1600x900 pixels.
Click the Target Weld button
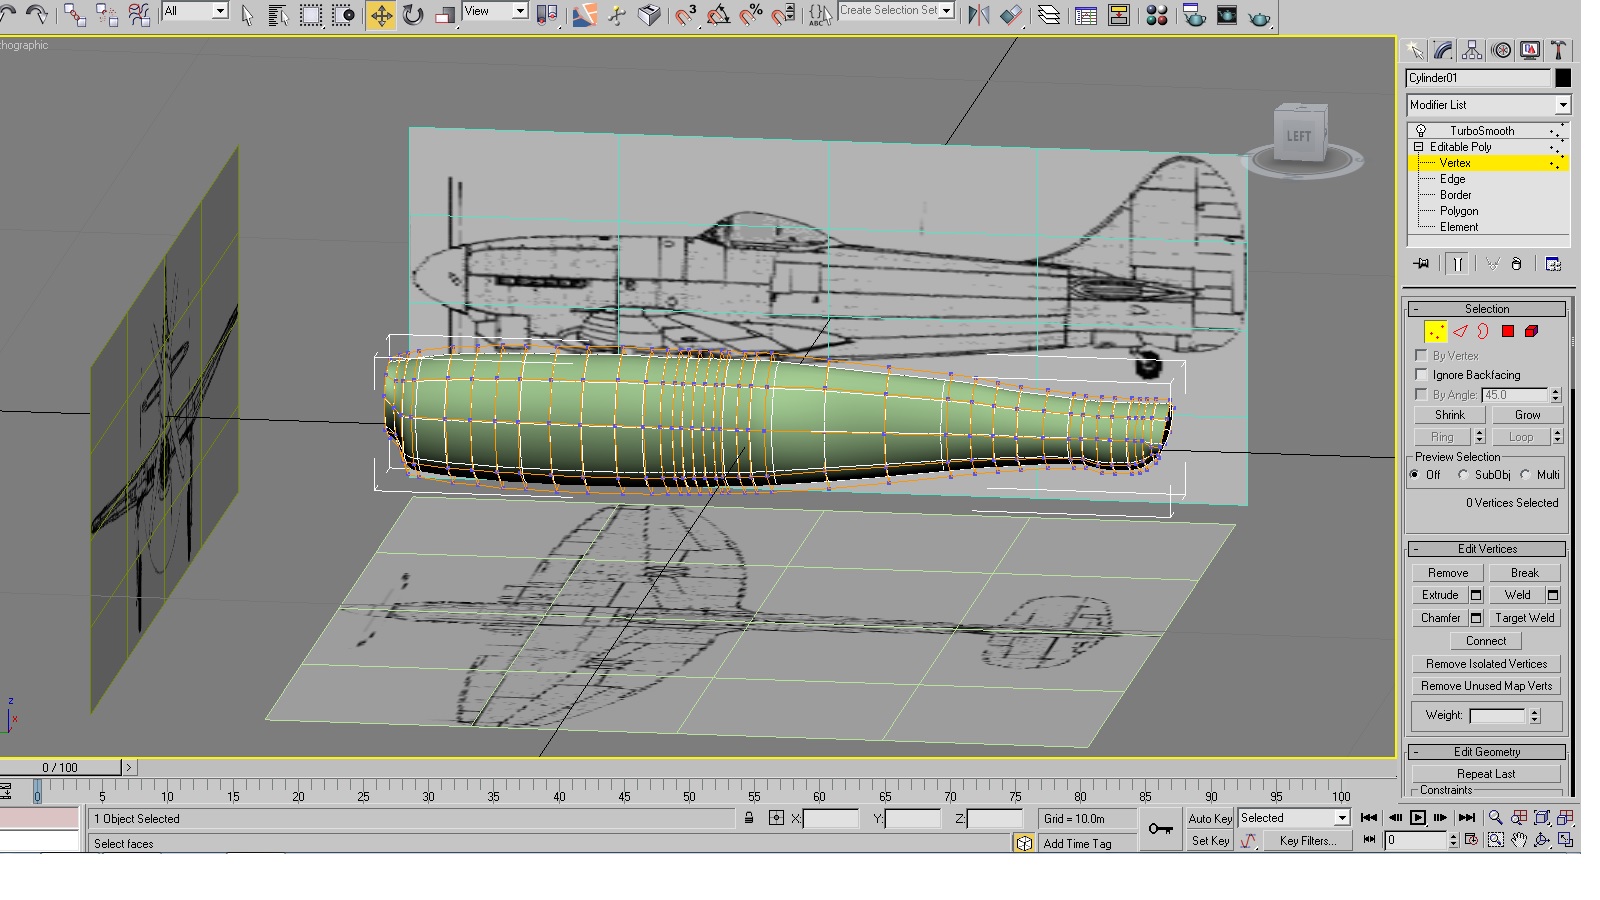pos(1524,618)
